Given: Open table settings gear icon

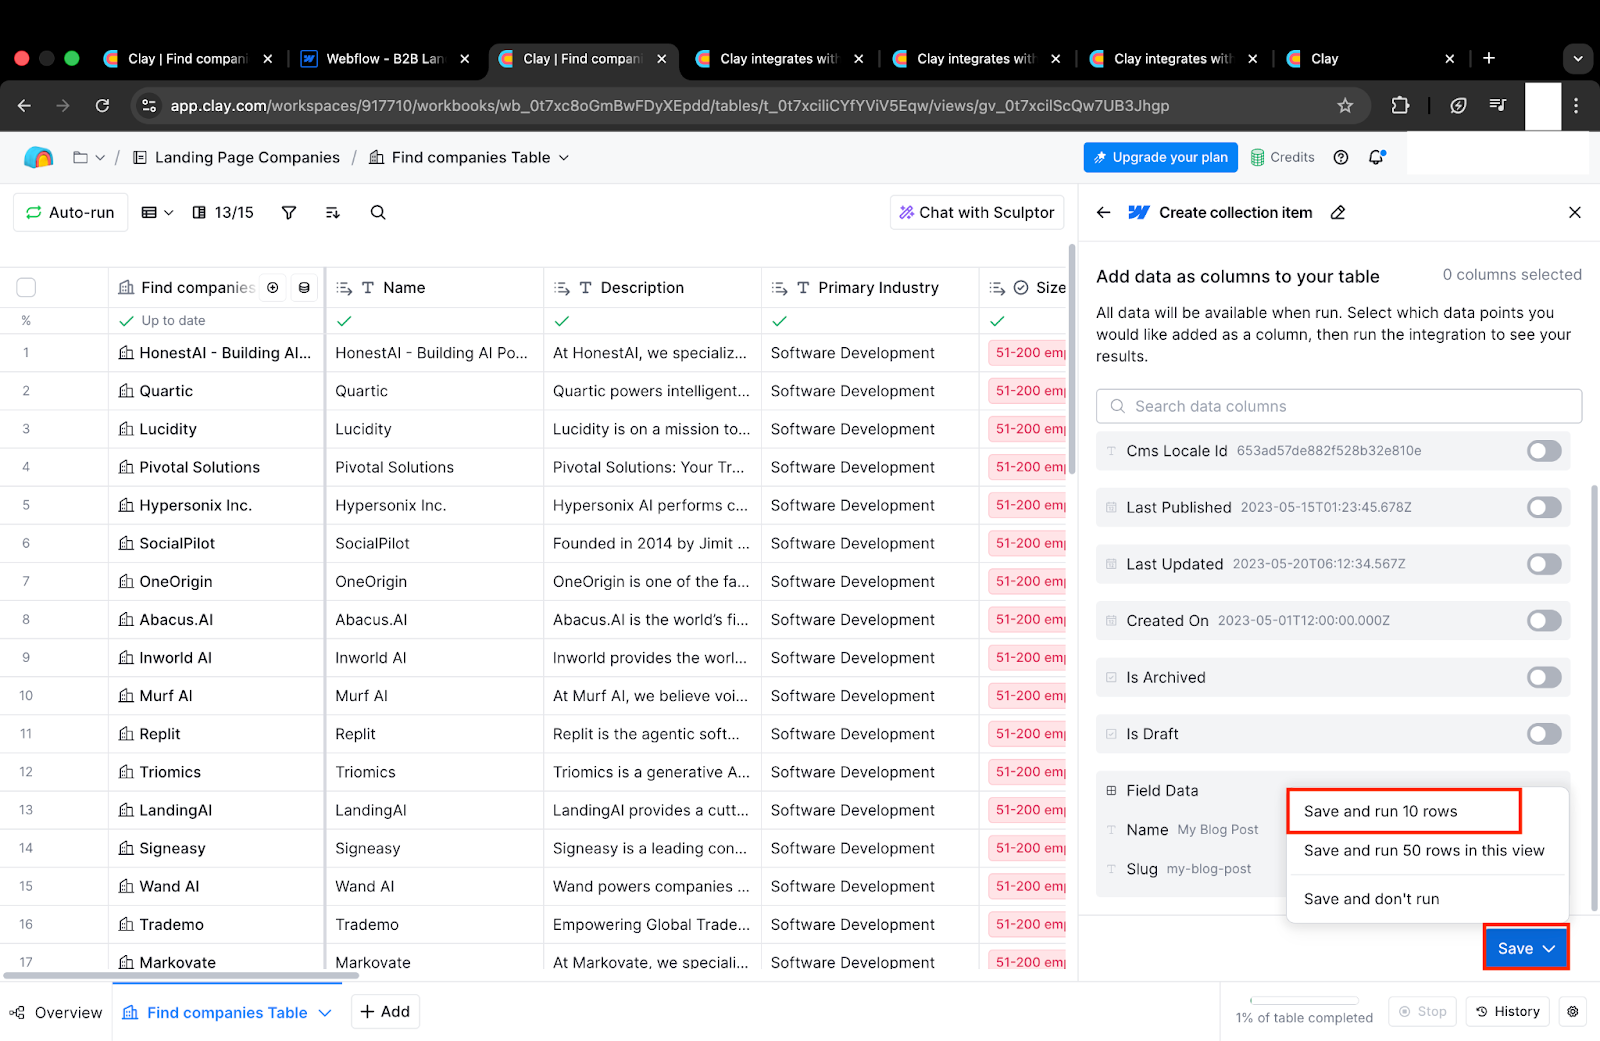Looking at the screenshot, I should [x=1573, y=1011].
